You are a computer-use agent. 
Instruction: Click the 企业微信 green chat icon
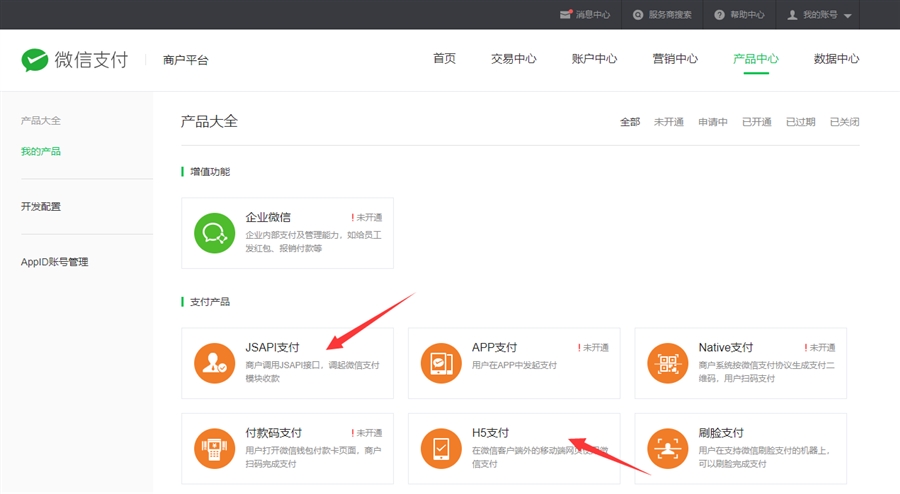click(x=214, y=233)
